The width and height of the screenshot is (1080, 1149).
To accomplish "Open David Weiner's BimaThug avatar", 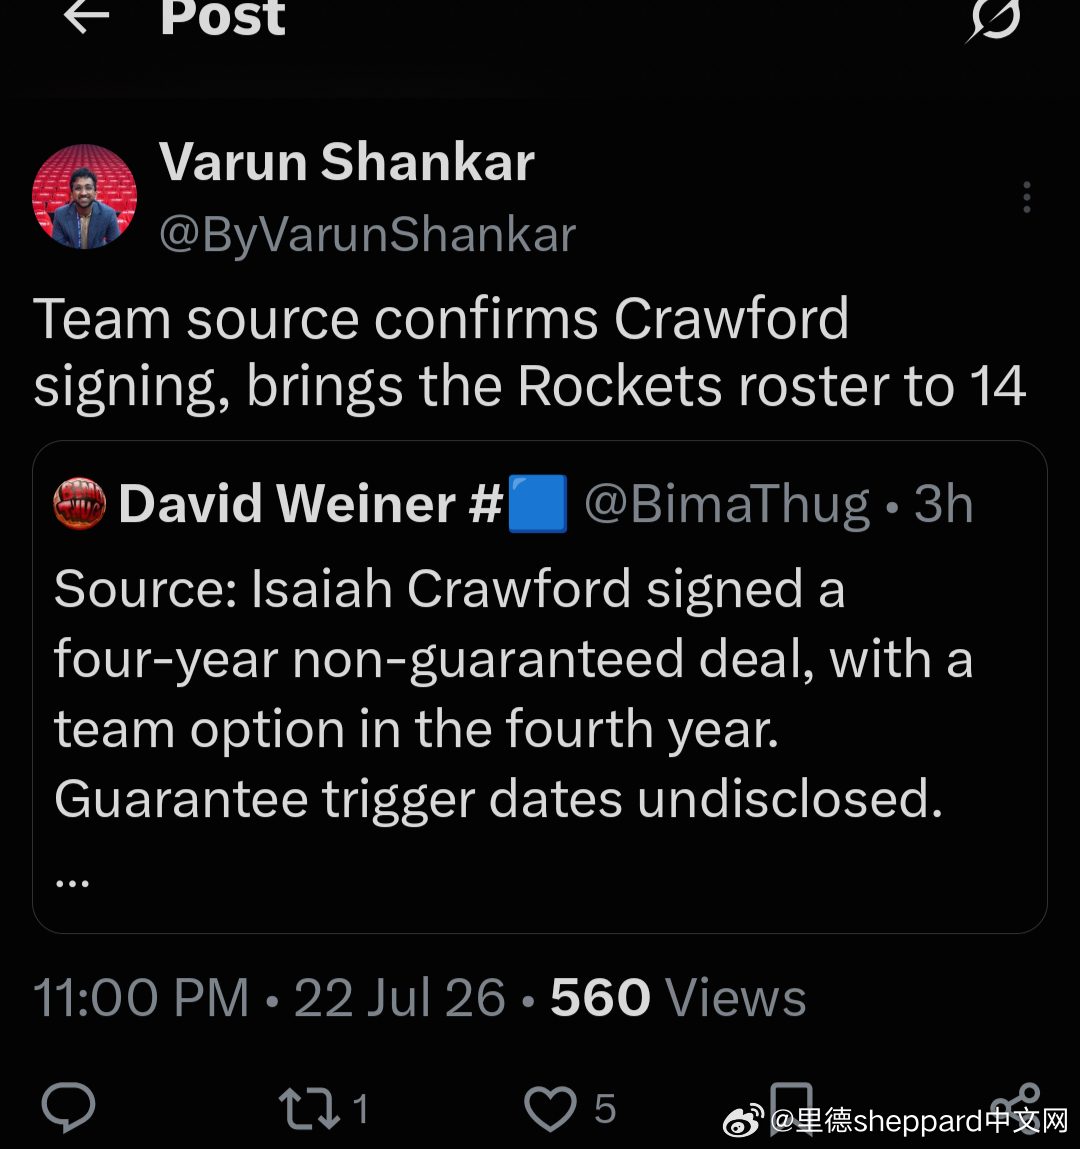I will pos(80,503).
